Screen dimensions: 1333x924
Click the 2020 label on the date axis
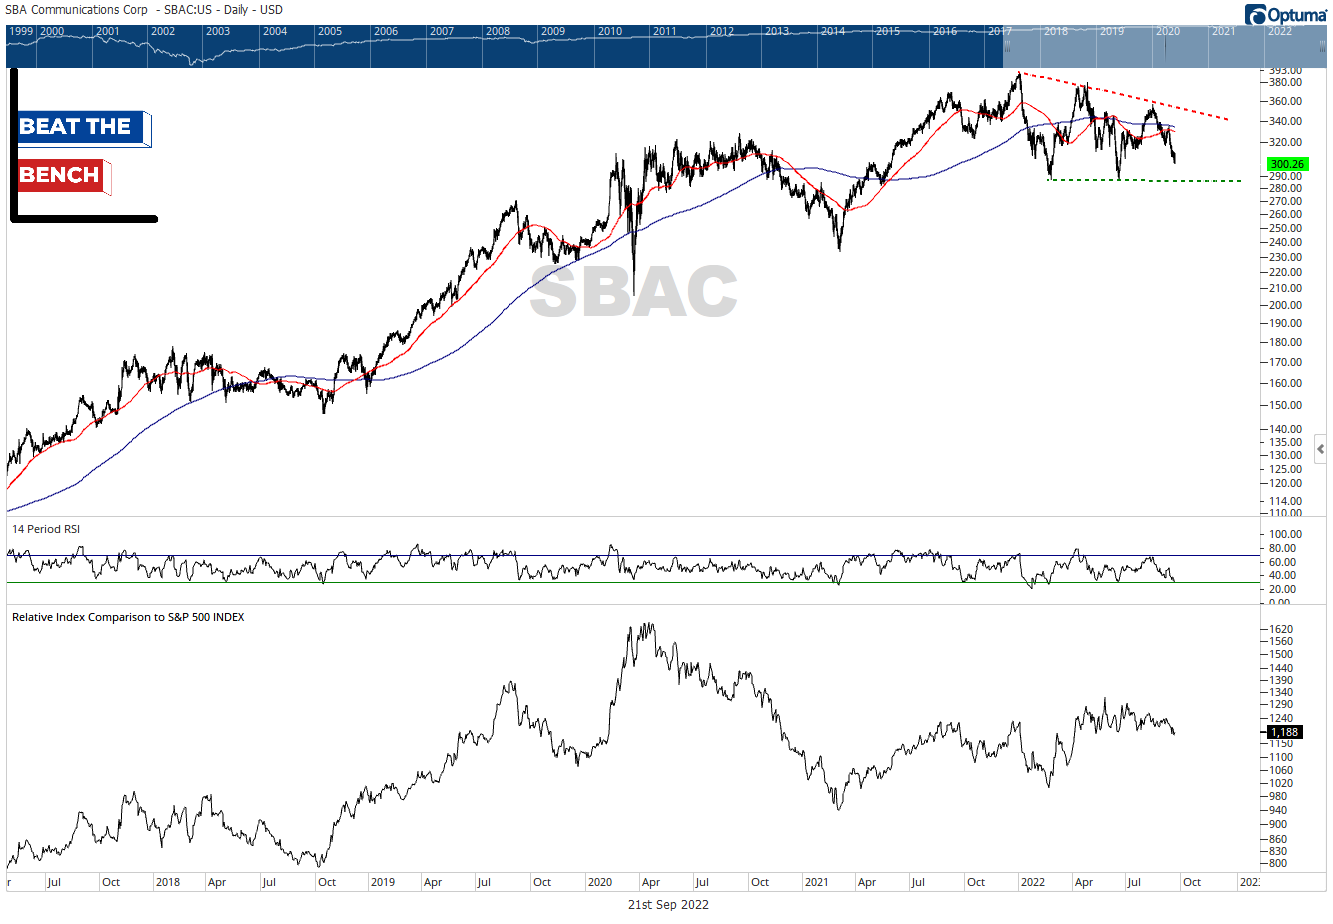[600, 882]
